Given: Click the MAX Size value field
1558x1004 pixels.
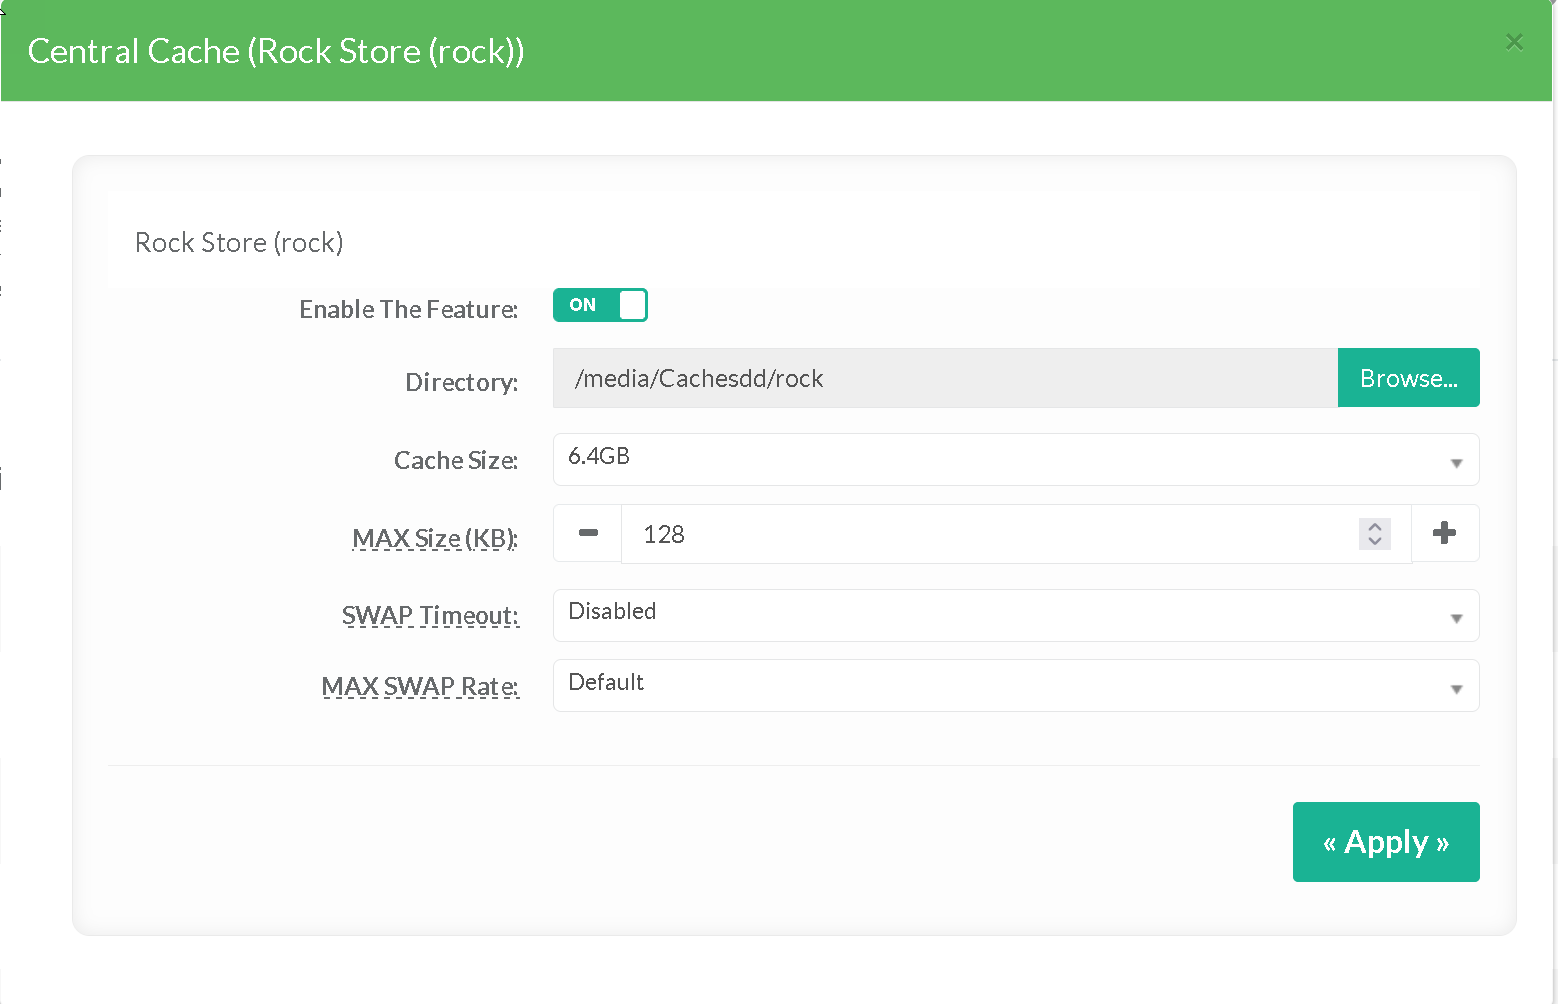Looking at the screenshot, I should 980,534.
